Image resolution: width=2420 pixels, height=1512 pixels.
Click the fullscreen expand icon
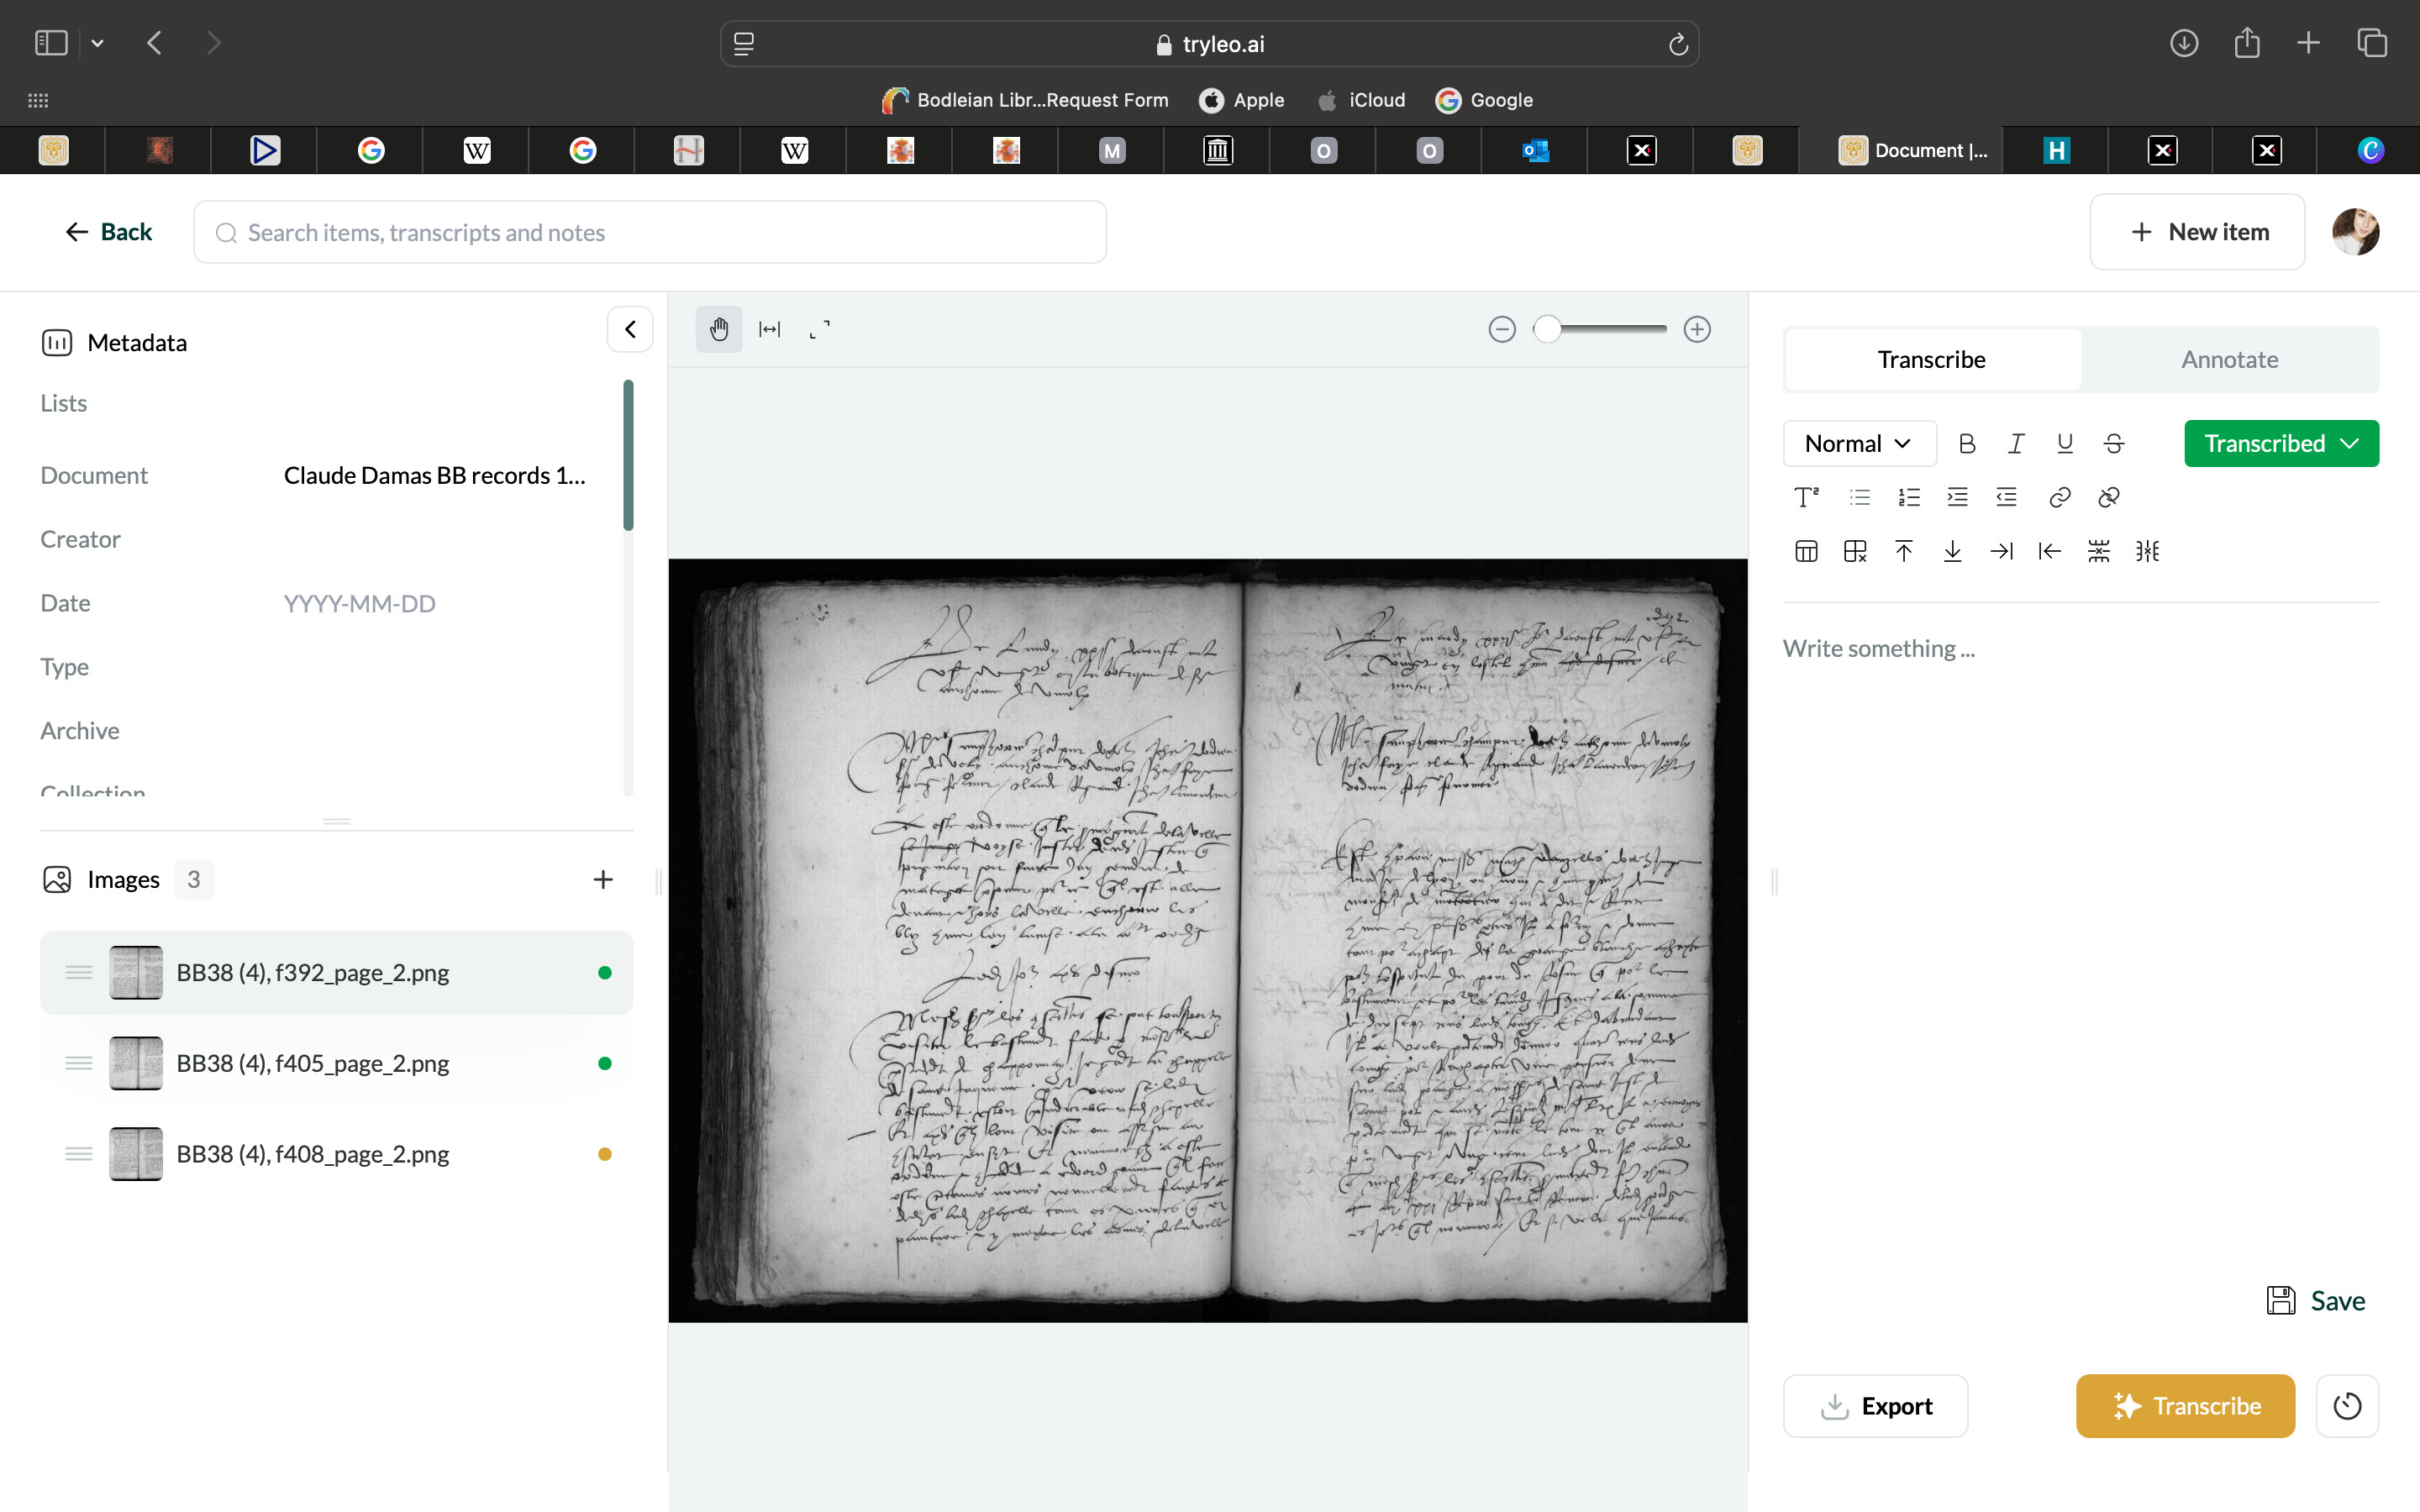point(819,329)
